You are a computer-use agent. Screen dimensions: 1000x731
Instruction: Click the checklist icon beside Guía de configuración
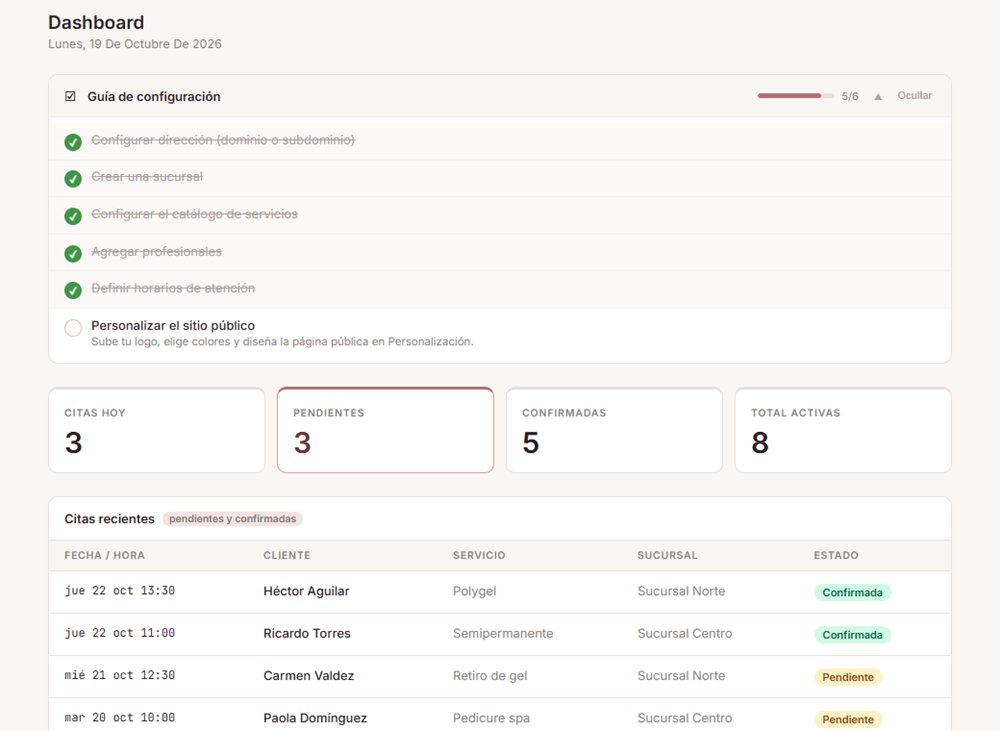click(70, 96)
